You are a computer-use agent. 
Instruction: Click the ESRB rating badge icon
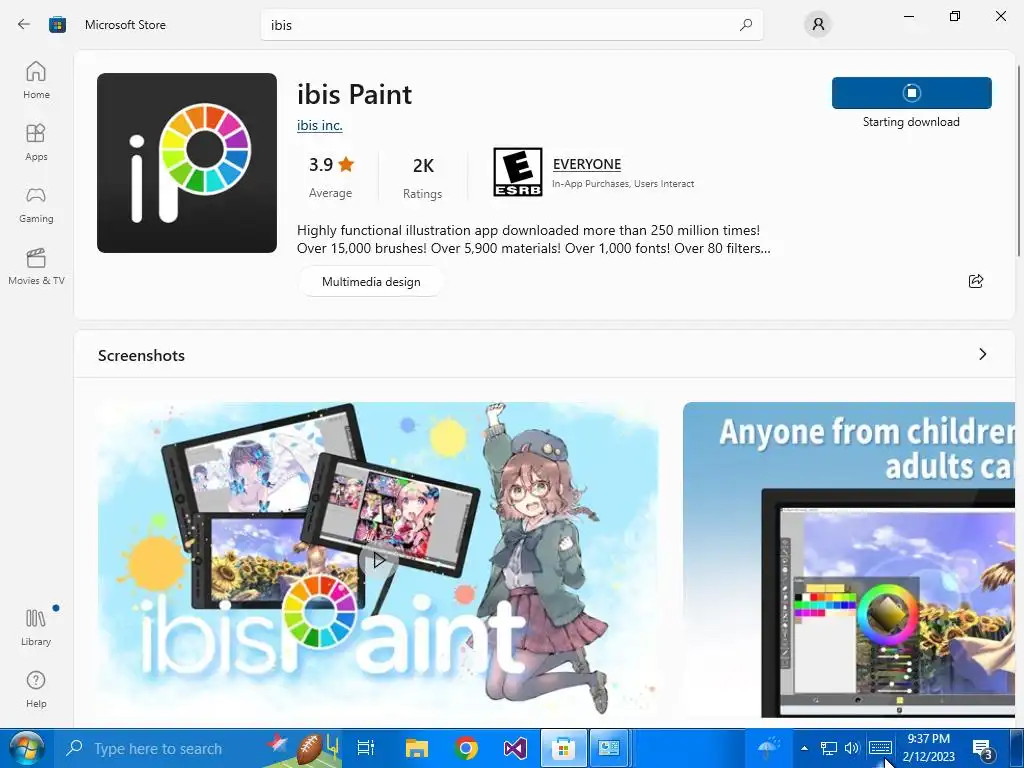click(518, 172)
